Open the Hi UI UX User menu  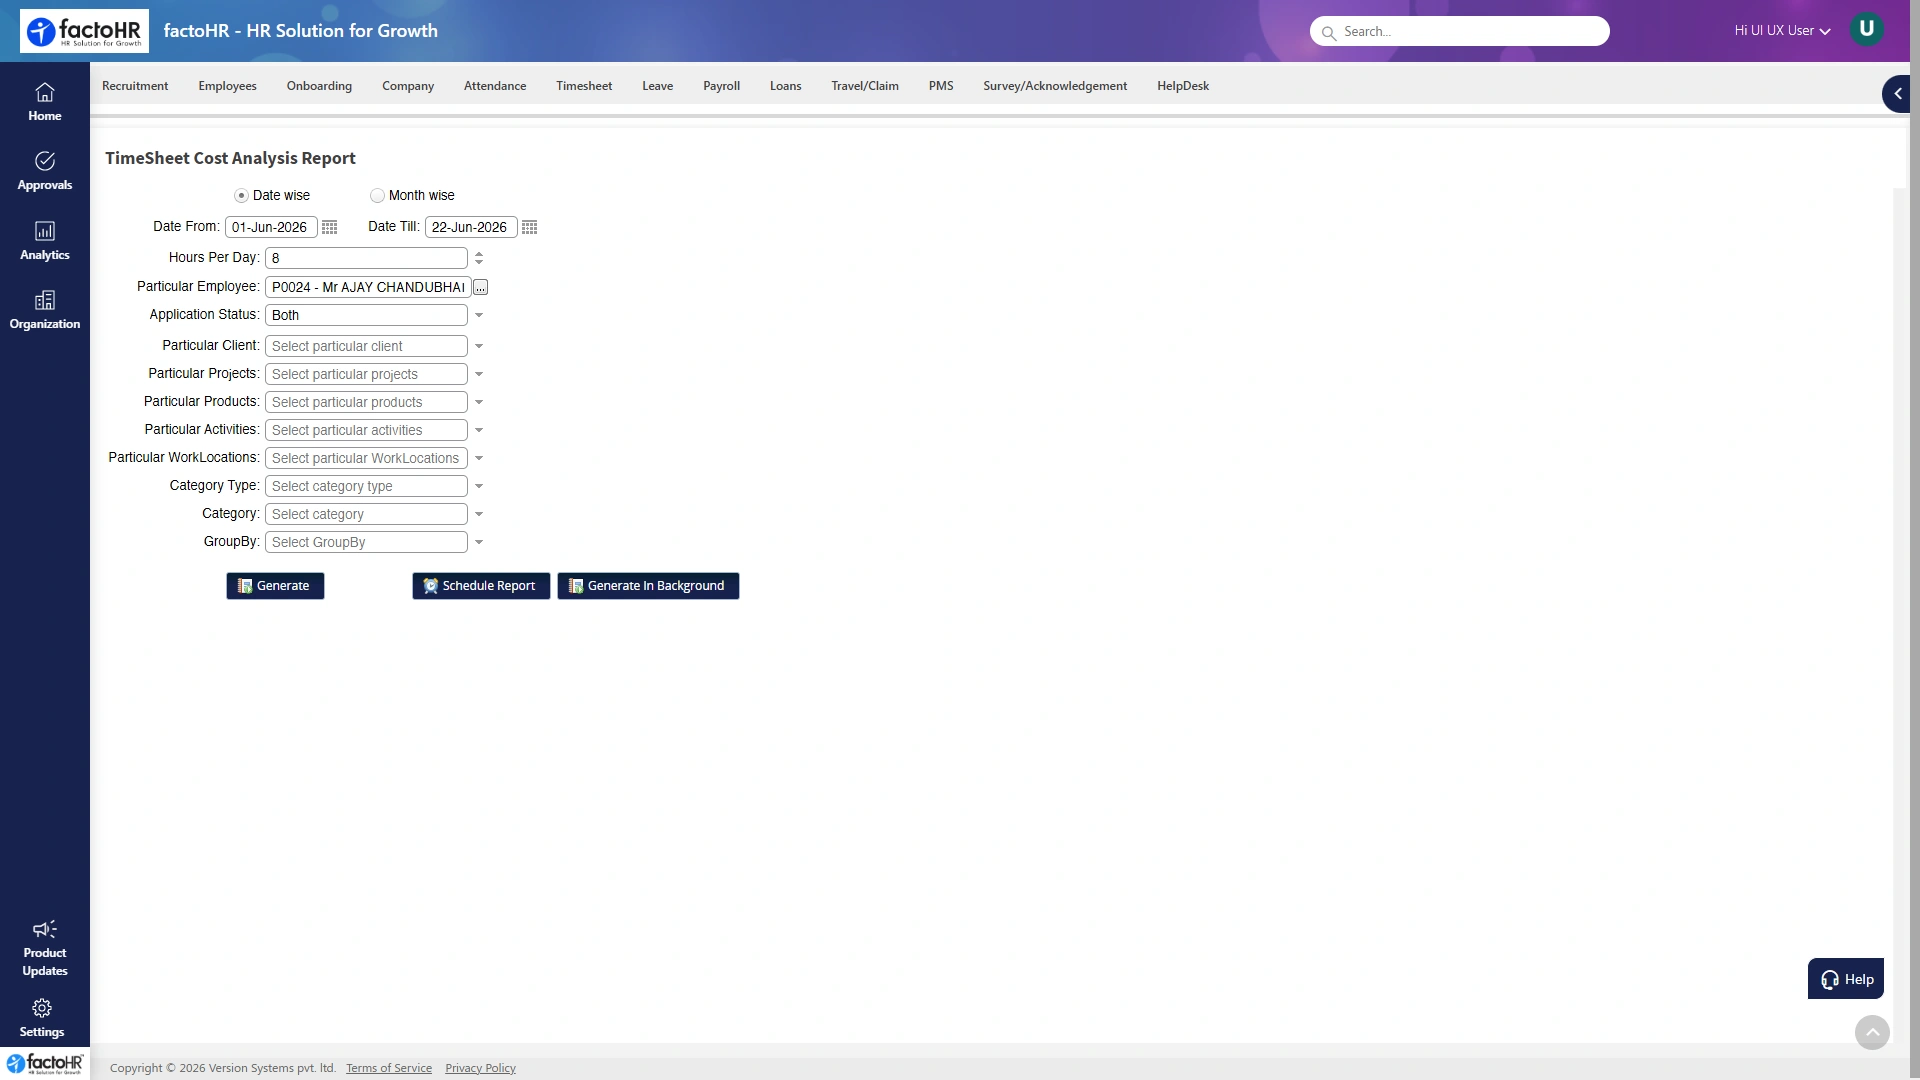1782,31
